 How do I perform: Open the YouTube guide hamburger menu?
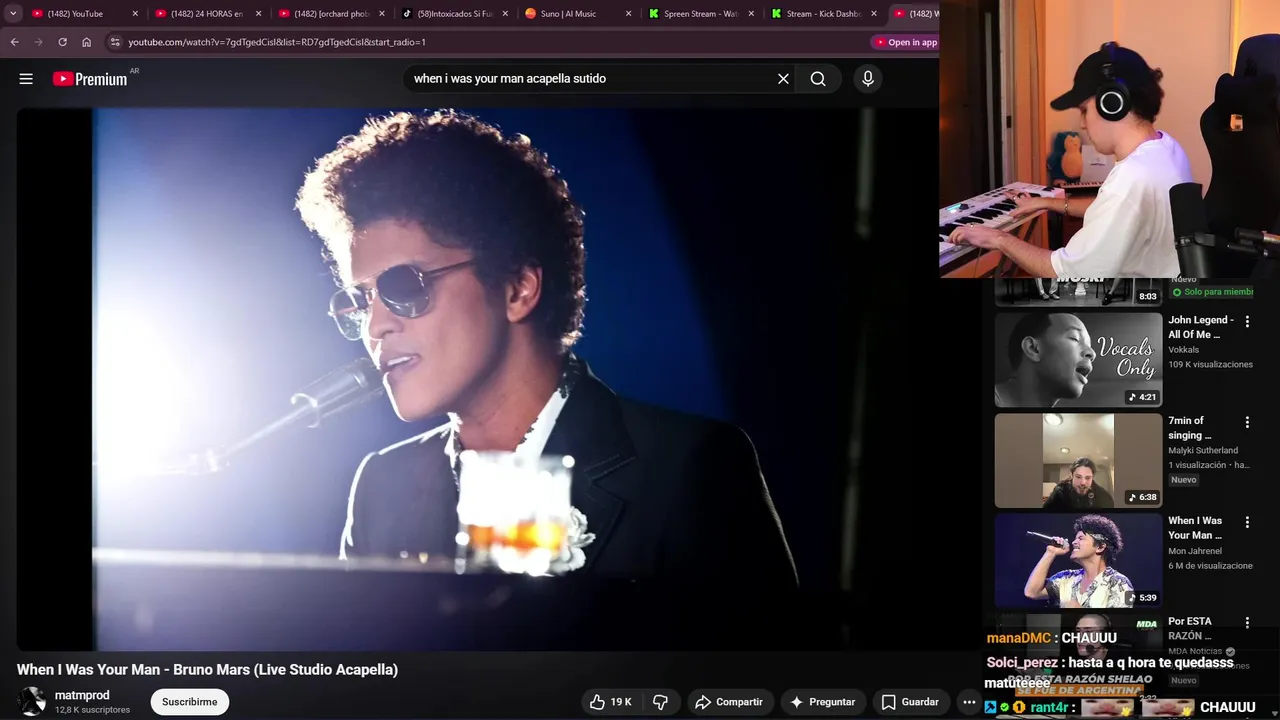26,79
